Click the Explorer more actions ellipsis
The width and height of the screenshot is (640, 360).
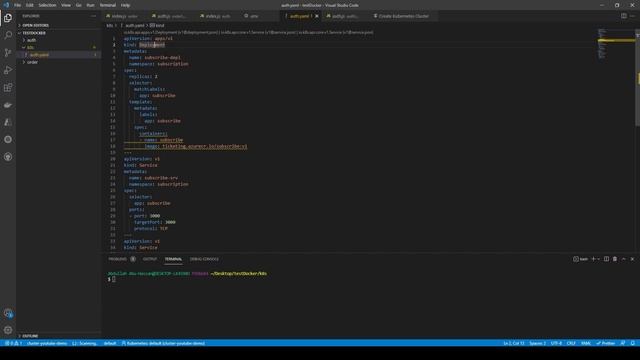click(x=93, y=16)
